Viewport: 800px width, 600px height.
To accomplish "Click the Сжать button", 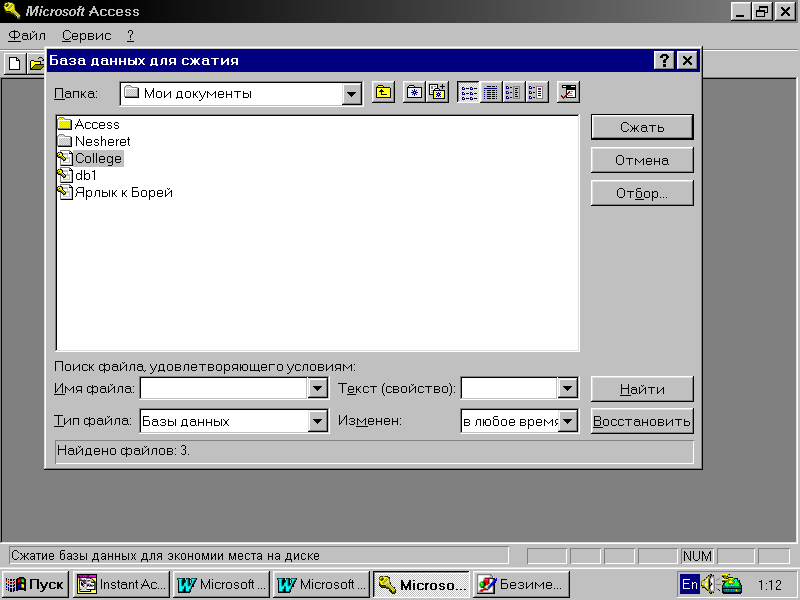I will click(642, 127).
